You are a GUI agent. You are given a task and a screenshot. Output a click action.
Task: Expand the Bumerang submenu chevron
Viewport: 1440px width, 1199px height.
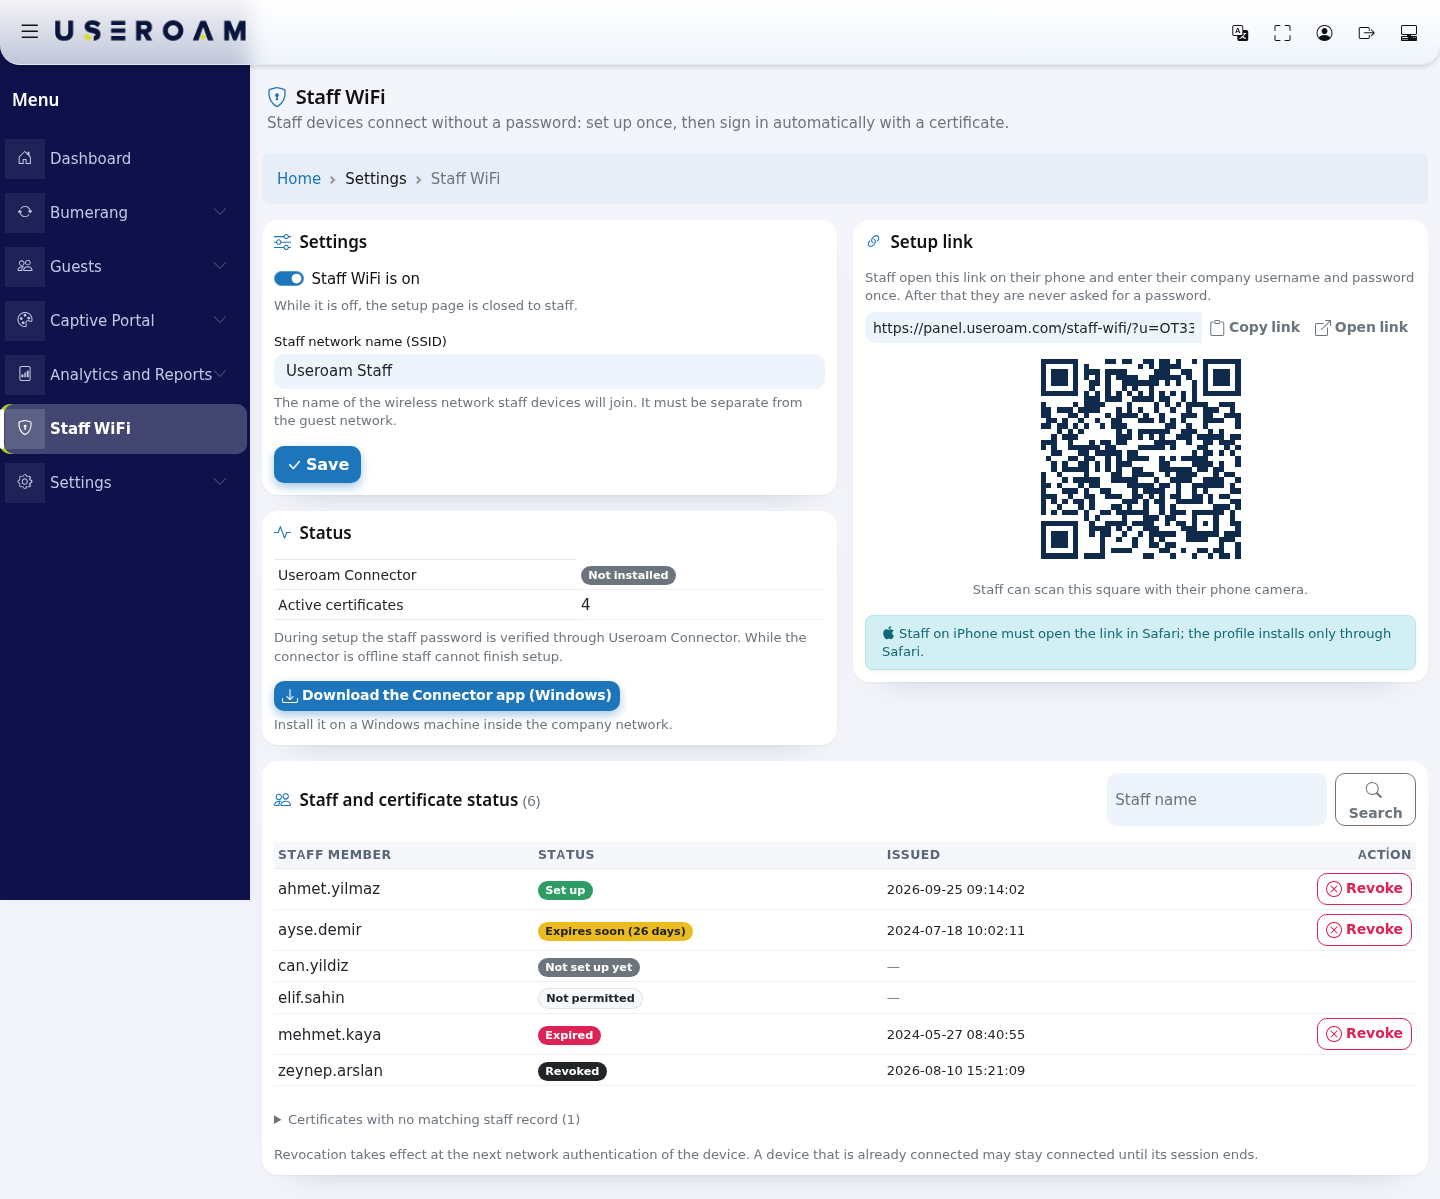pos(220,212)
